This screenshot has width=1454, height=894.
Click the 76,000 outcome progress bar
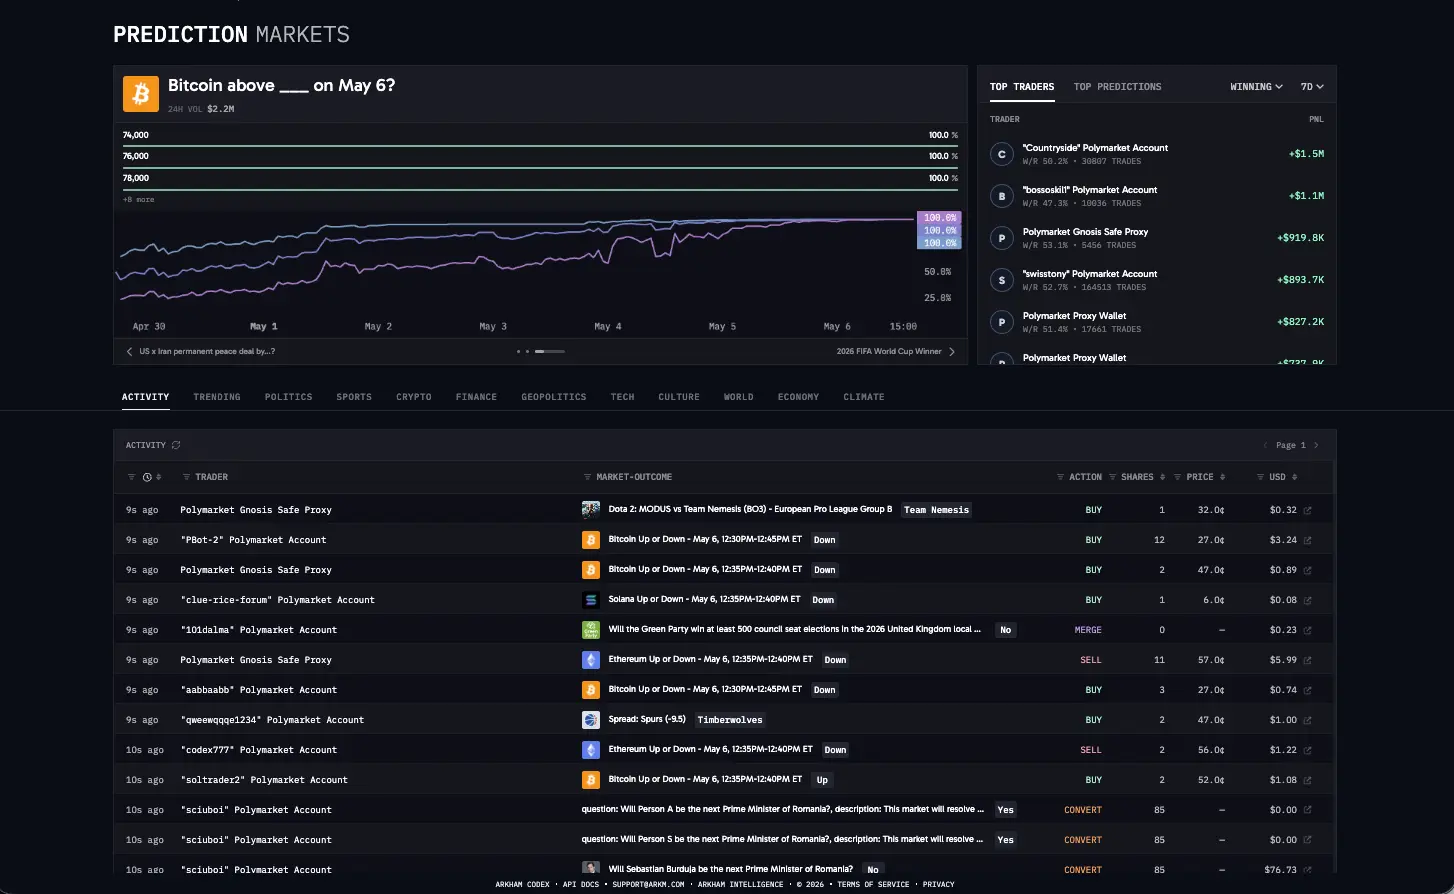click(x=540, y=167)
